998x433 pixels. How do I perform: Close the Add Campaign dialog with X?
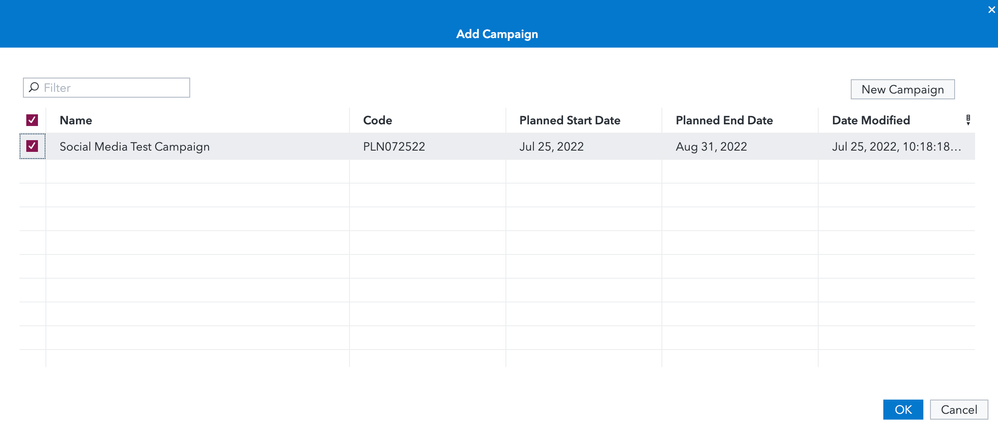[x=991, y=10]
